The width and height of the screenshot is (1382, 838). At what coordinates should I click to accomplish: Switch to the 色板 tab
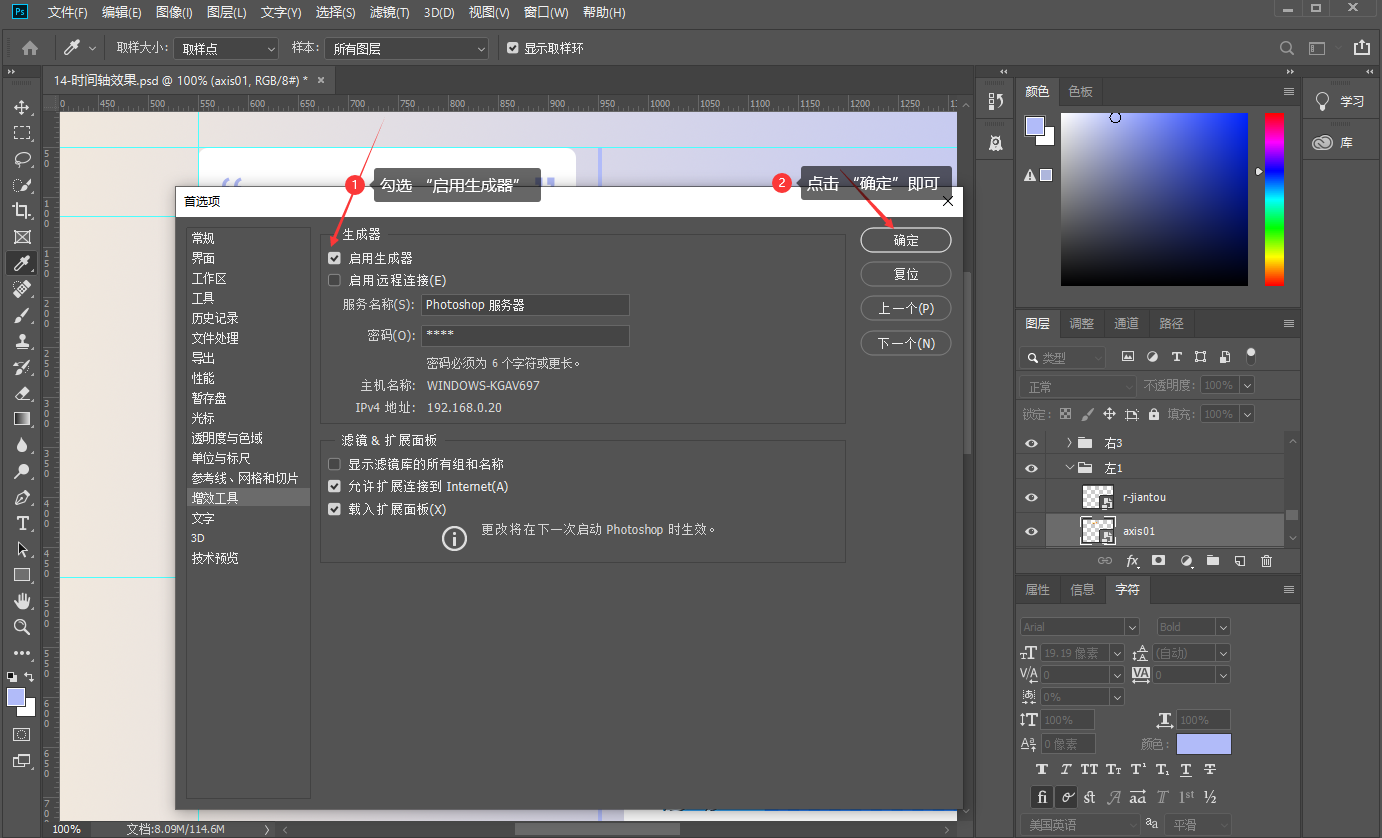[1081, 91]
